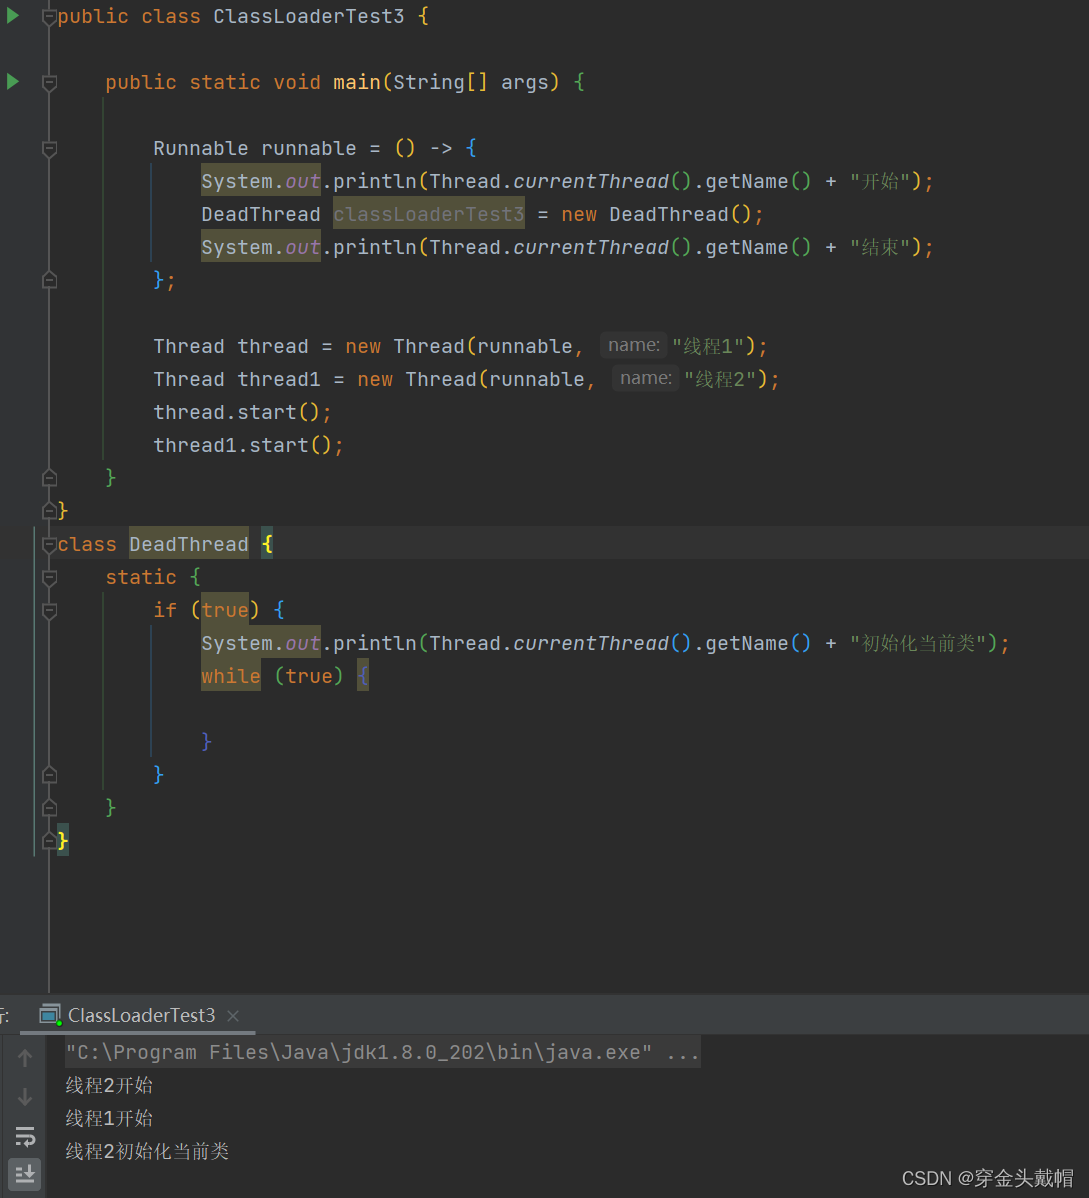Toggle scroll-to-end in the console toolbar
The height and width of the screenshot is (1198, 1089).
(24, 1174)
